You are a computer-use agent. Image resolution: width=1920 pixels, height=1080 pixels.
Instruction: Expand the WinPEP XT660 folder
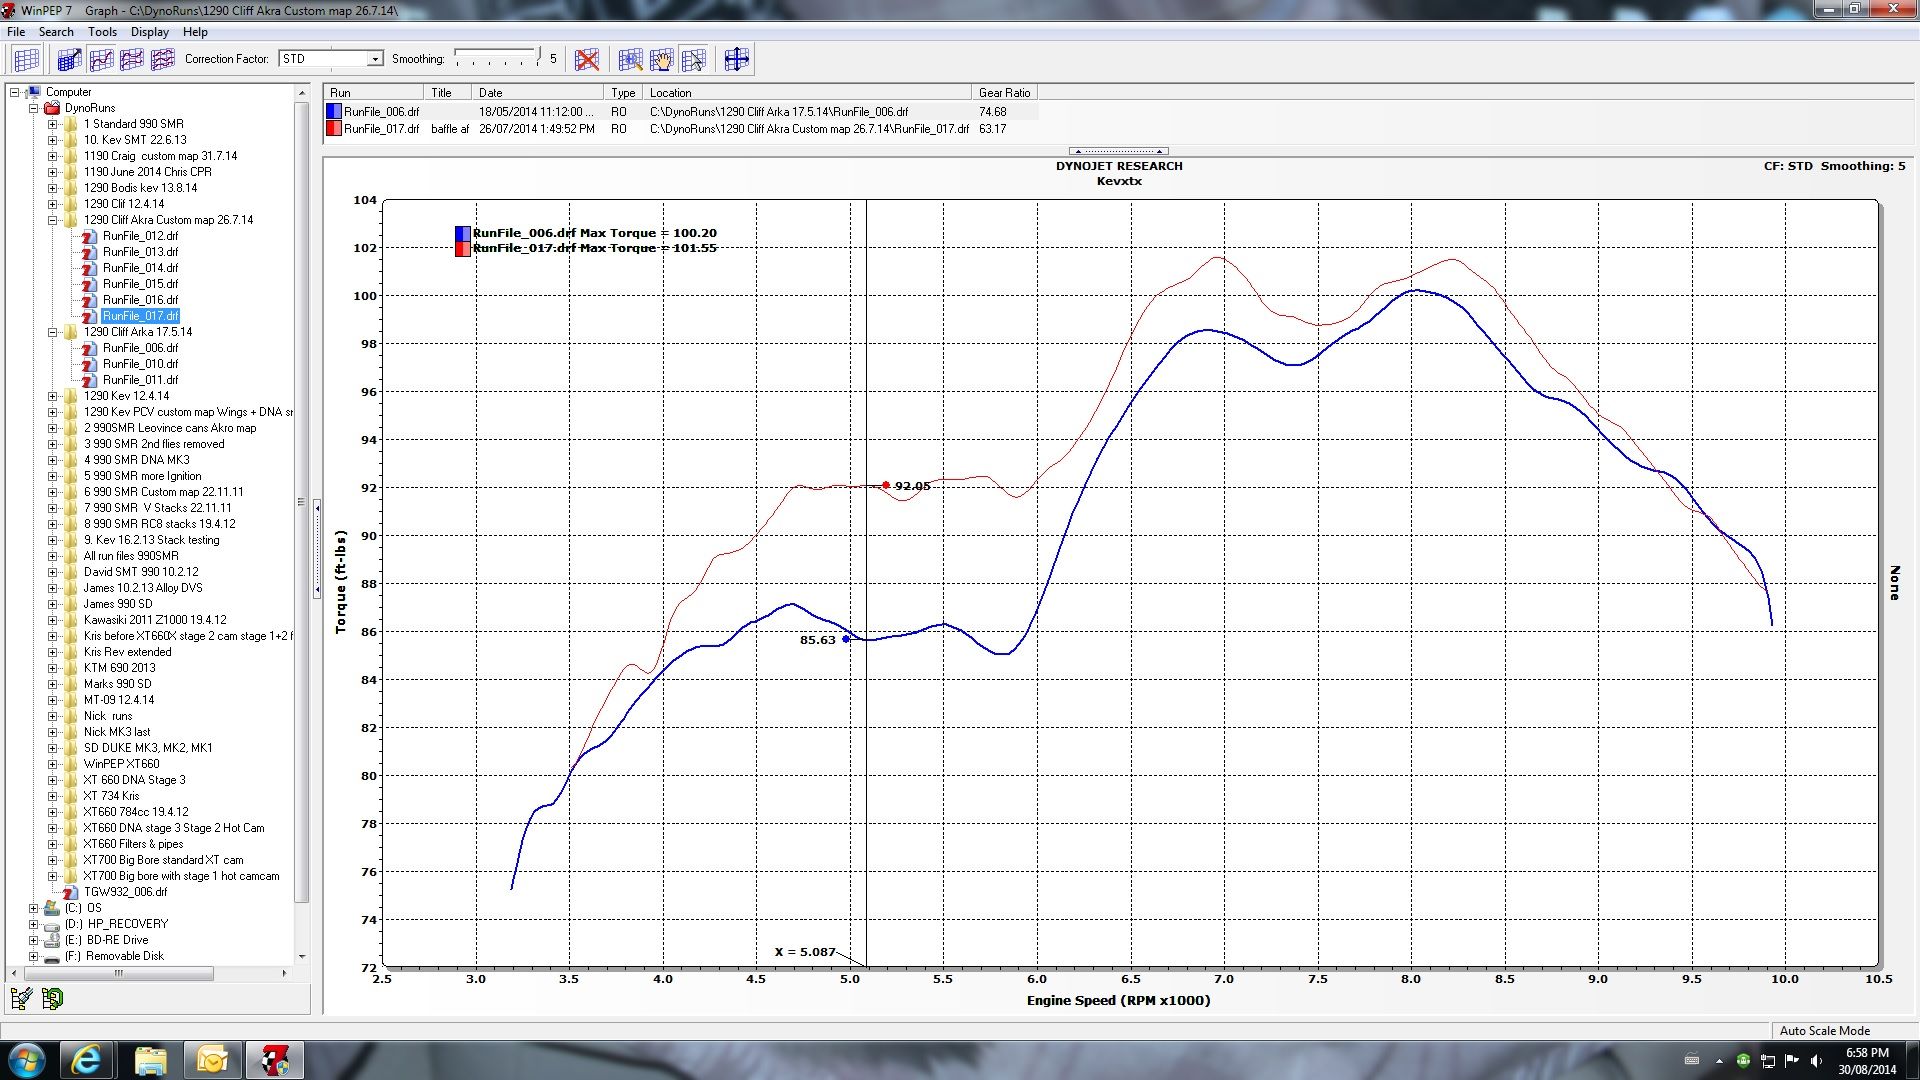(x=52, y=764)
